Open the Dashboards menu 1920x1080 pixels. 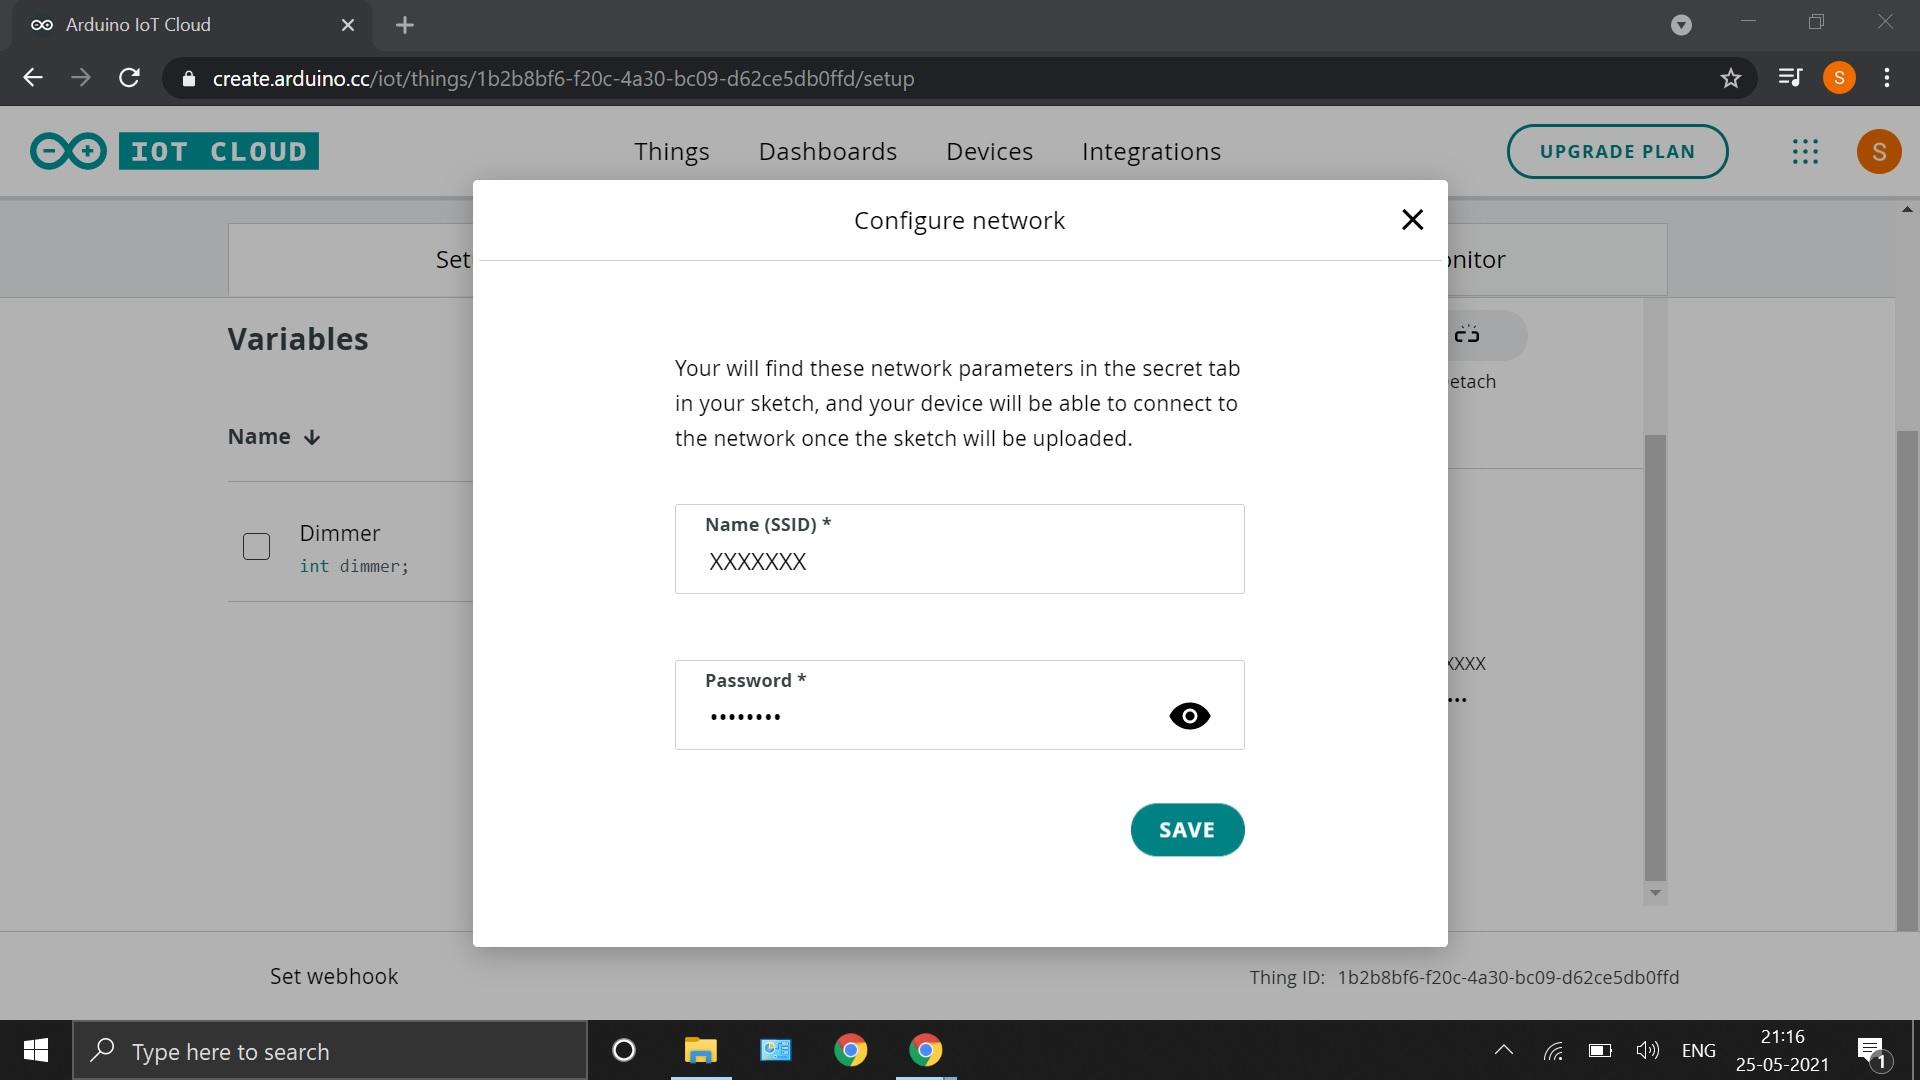[x=827, y=151]
